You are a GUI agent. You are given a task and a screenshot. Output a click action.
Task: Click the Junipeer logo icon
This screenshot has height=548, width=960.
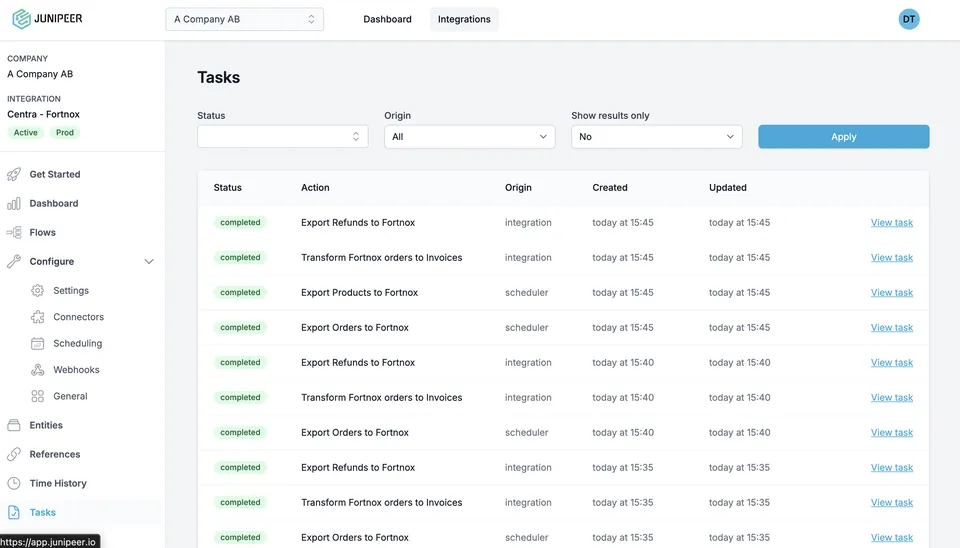(21, 19)
